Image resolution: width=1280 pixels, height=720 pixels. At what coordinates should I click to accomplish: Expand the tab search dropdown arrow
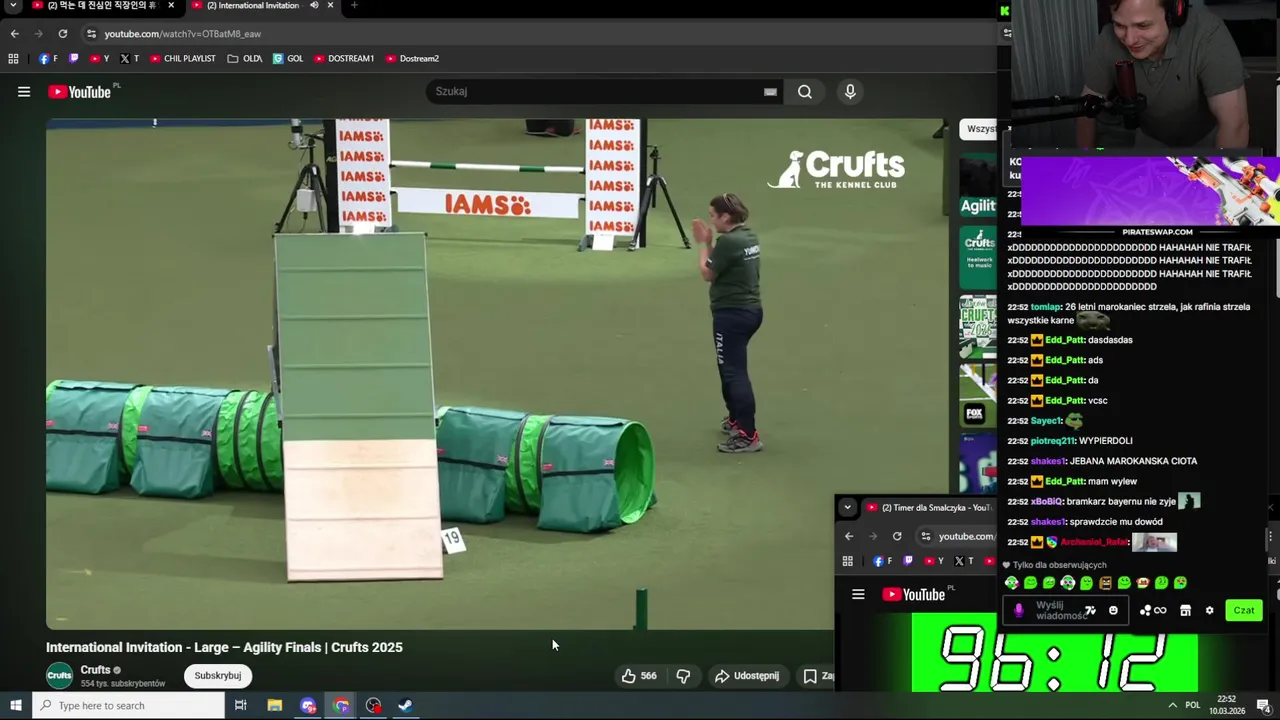tap(13, 6)
